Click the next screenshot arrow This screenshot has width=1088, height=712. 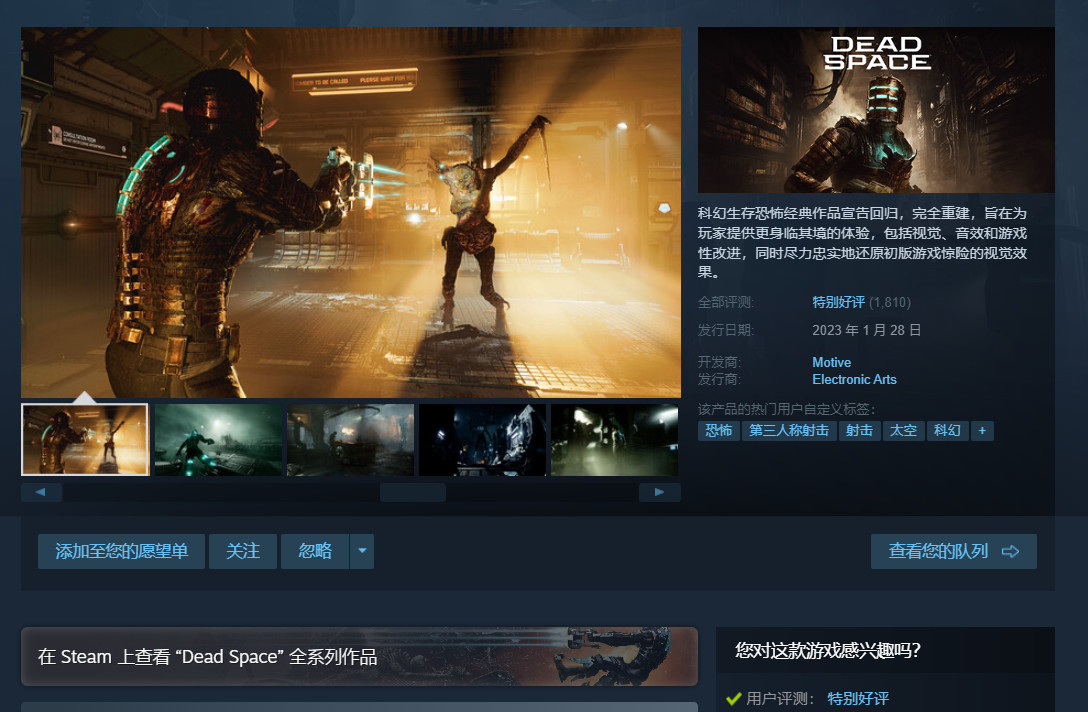point(659,491)
